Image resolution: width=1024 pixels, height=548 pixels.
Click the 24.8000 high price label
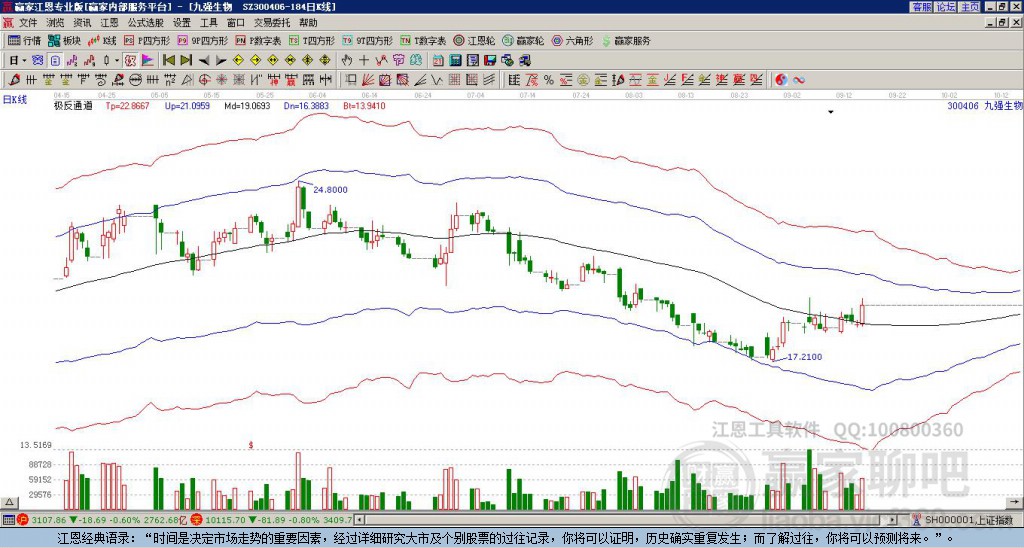[x=330, y=189]
